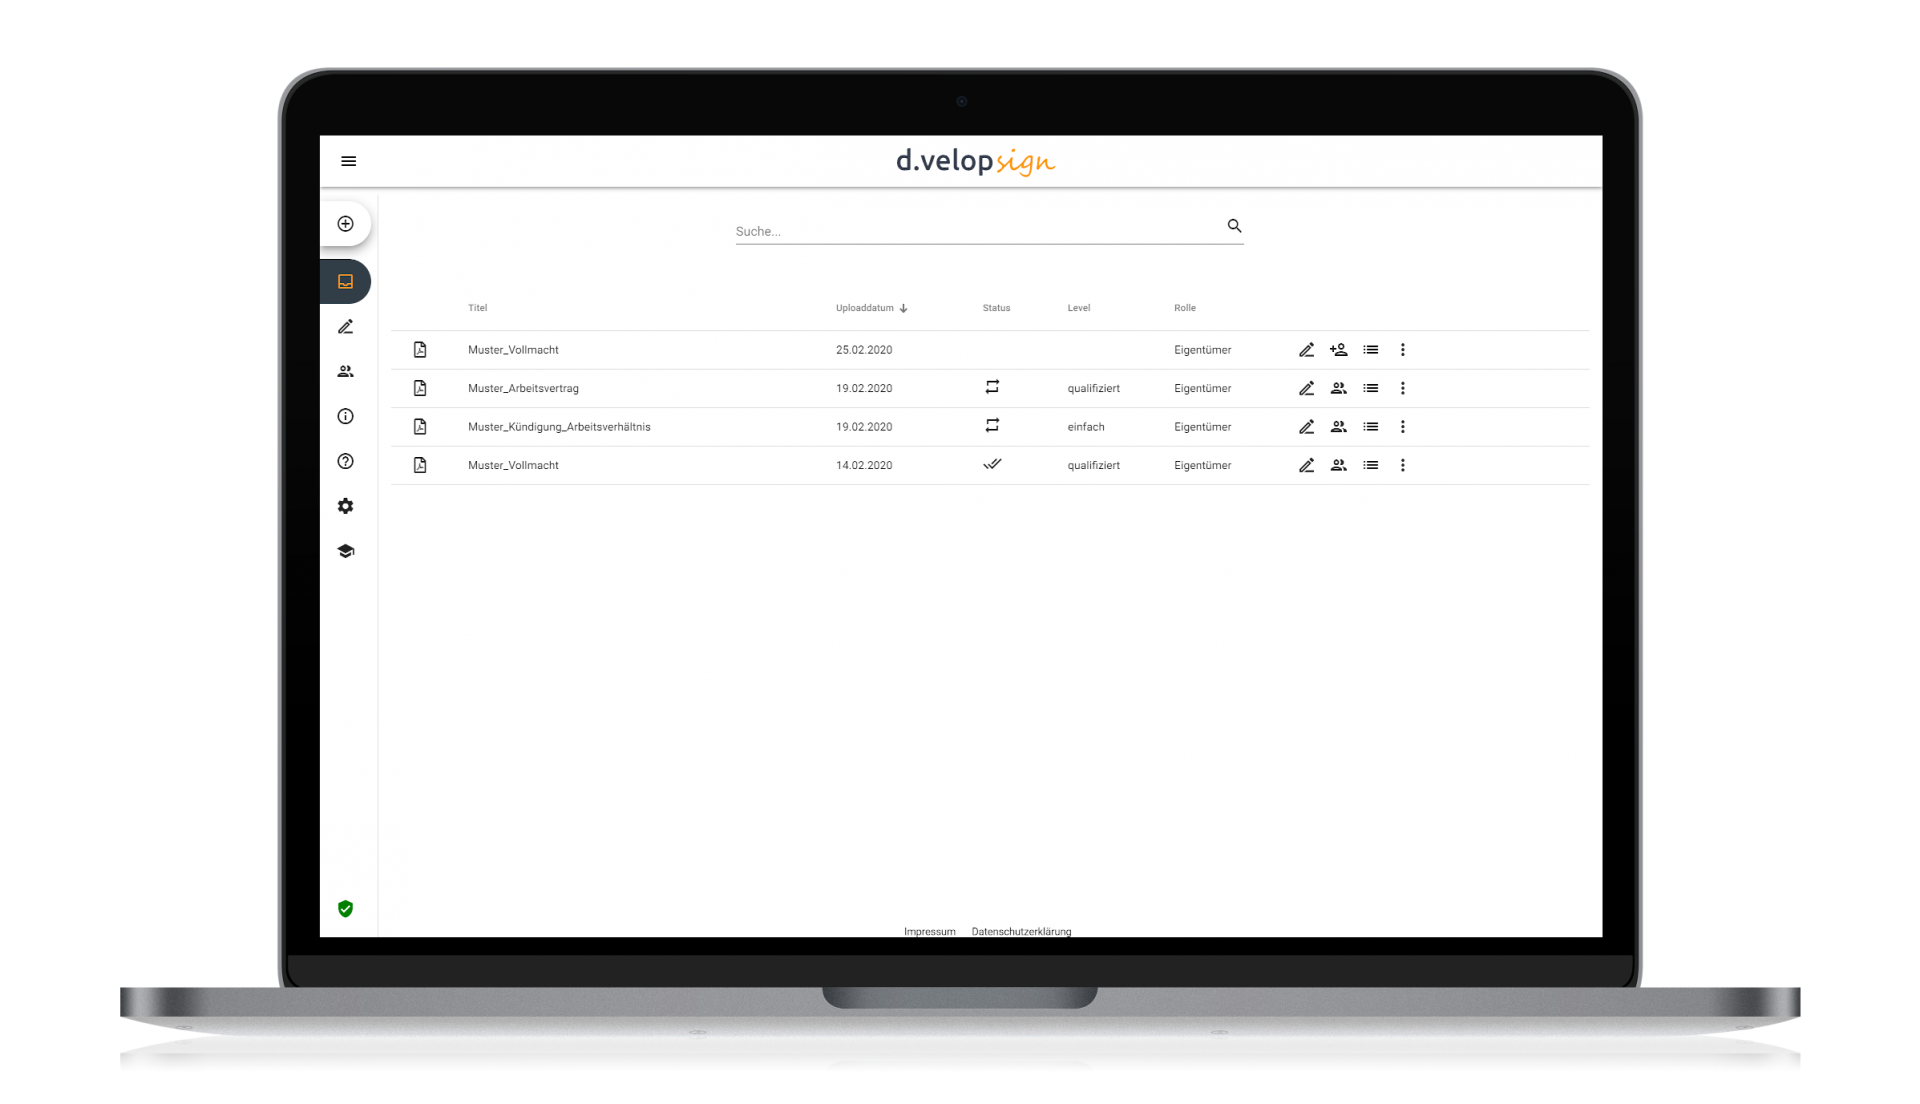Open more options for the Muster_Kündigung_Arbeitsverhältnis row
The height and width of the screenshot is (1104, 1920).
tap(1402, 427)
